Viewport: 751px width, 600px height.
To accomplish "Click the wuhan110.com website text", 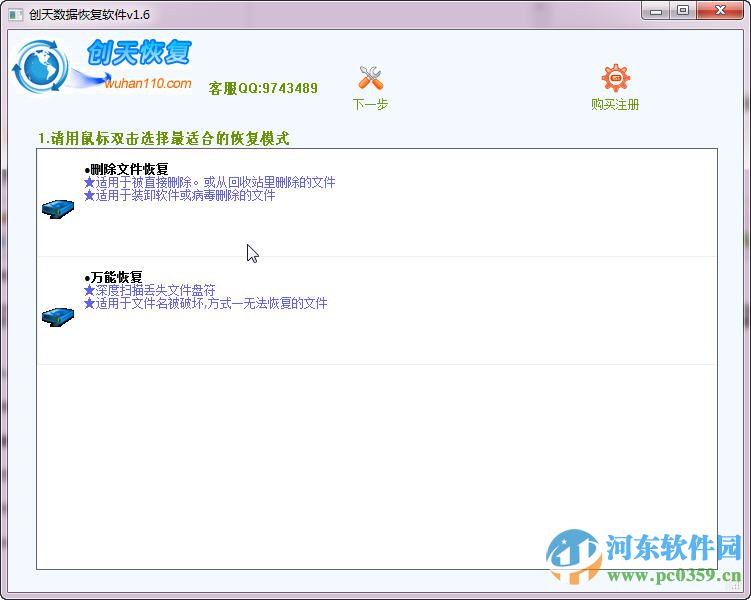I will coord(148,83).
